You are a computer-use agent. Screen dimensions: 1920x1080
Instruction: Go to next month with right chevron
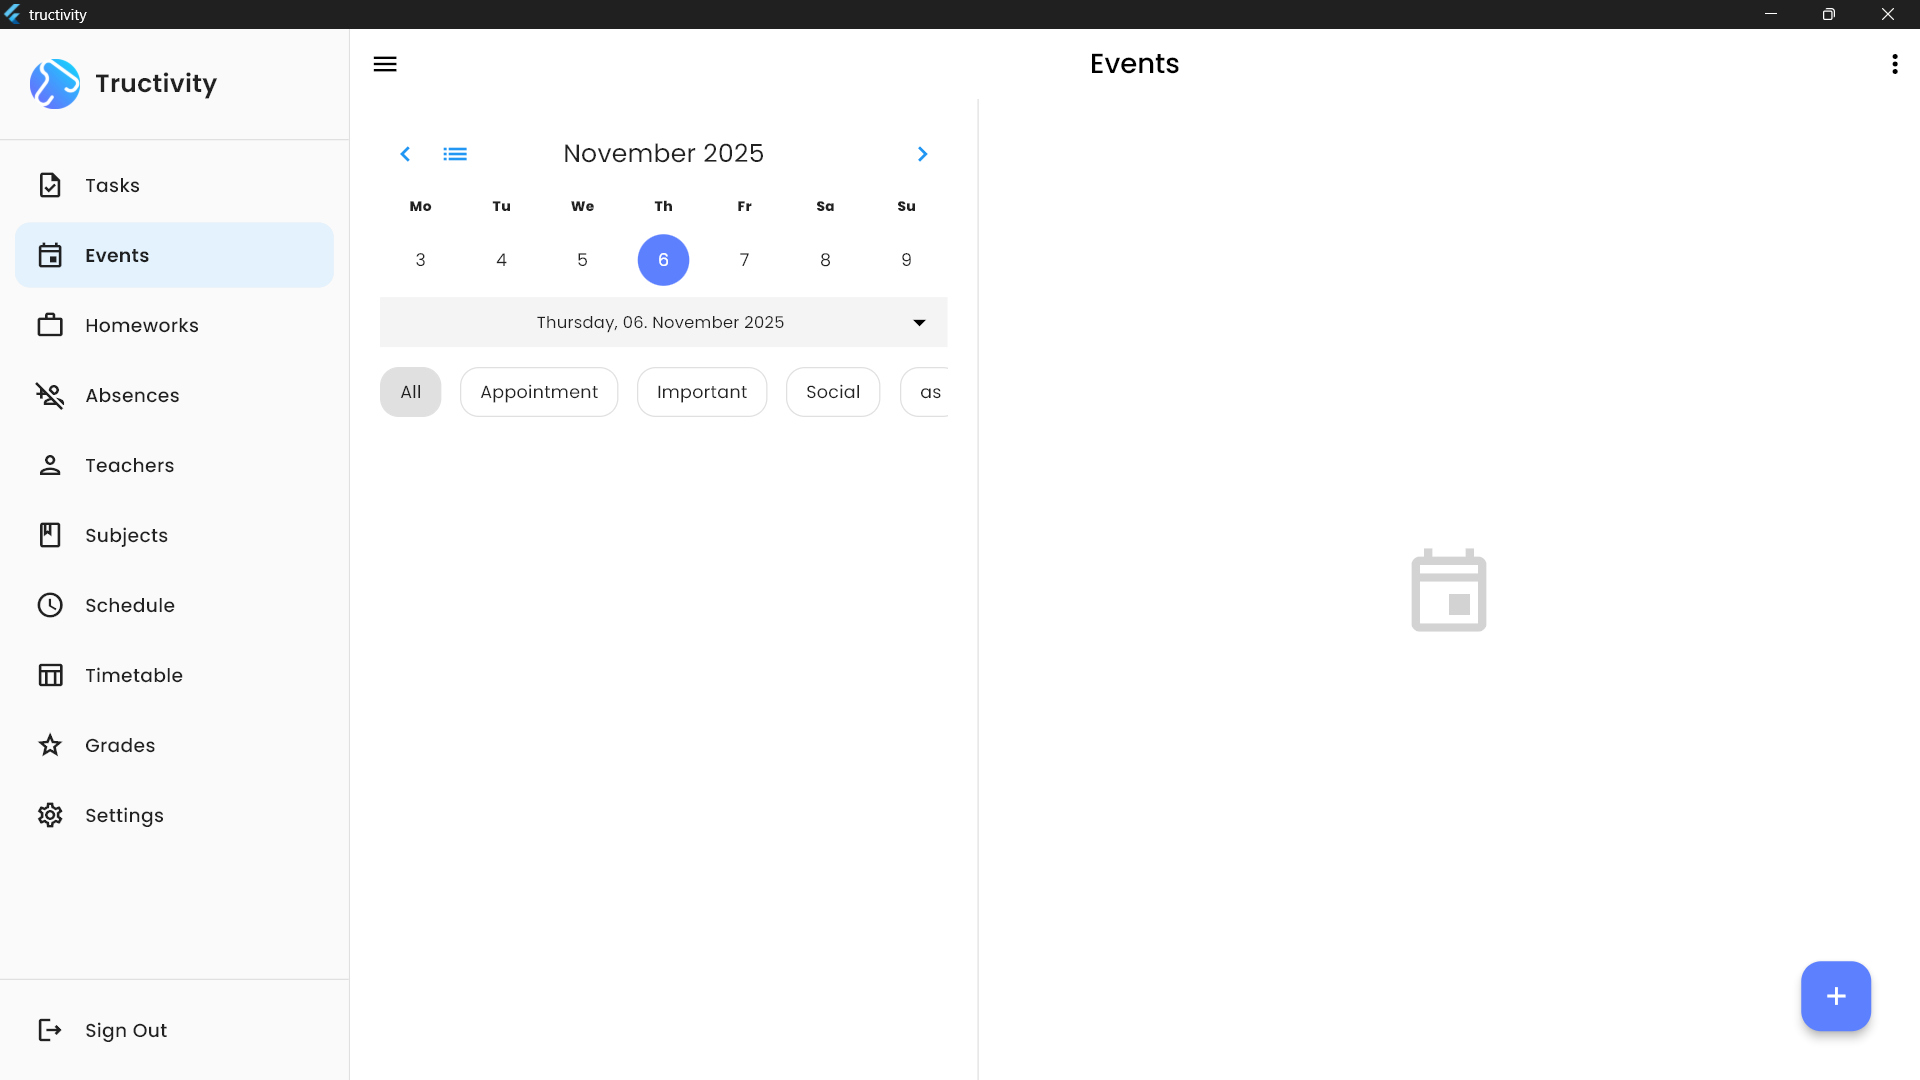pos(922,153)
